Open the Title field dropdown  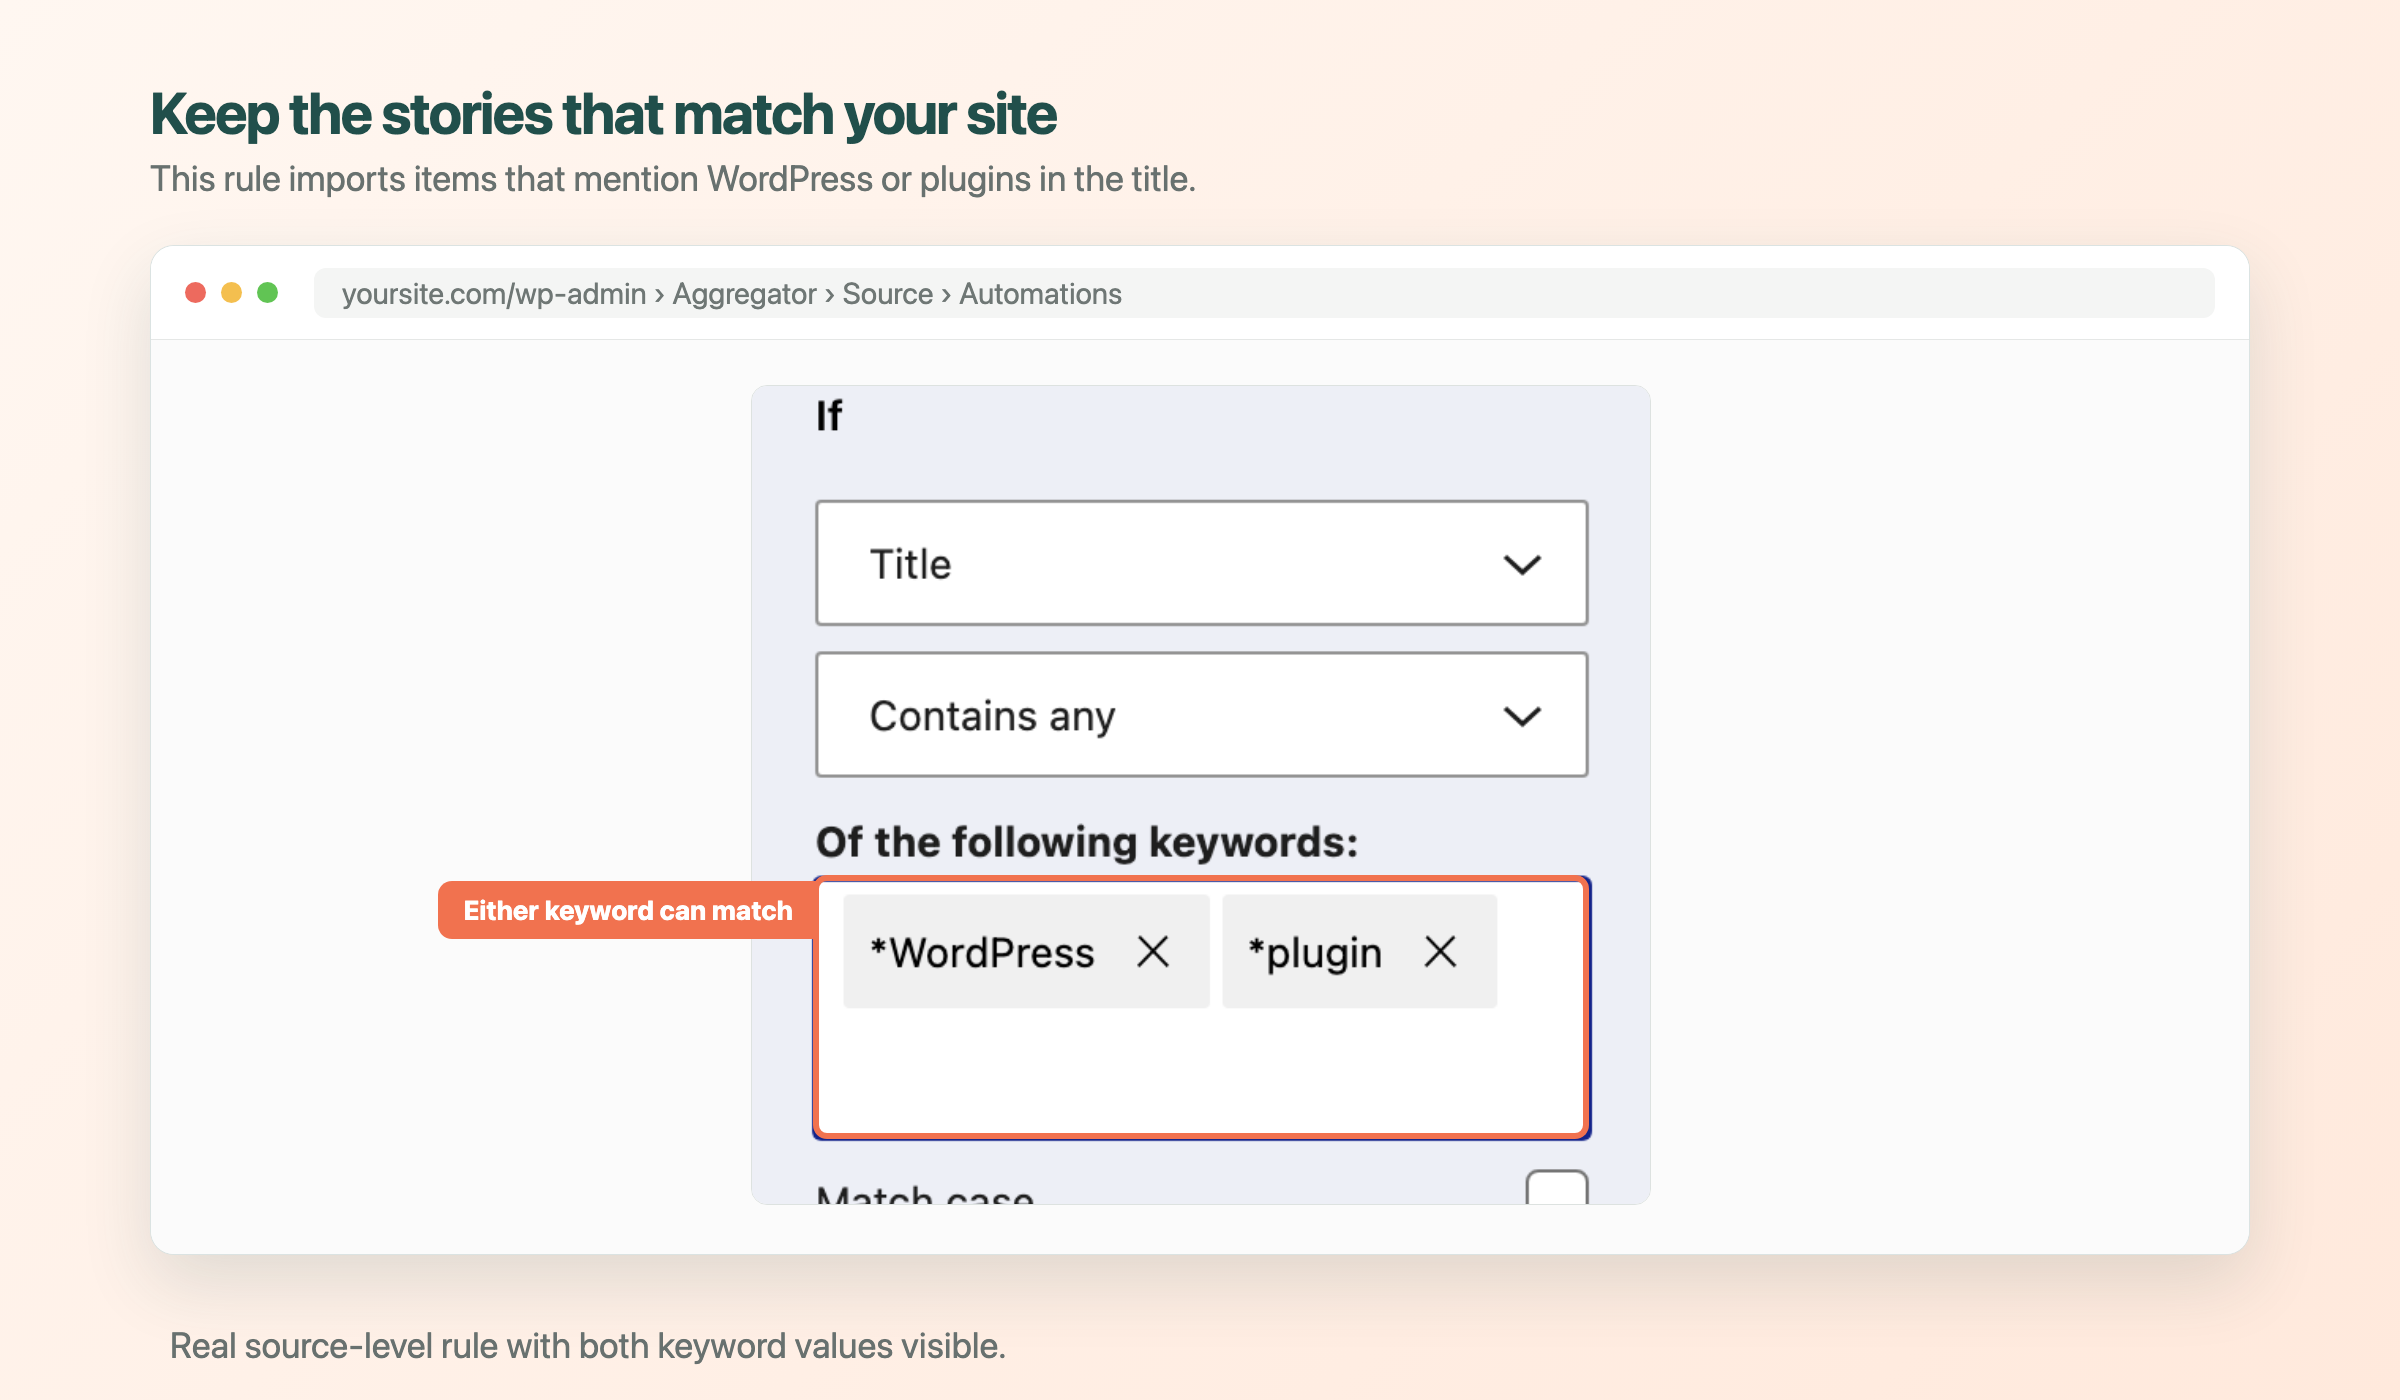[x=1201, y=563]
